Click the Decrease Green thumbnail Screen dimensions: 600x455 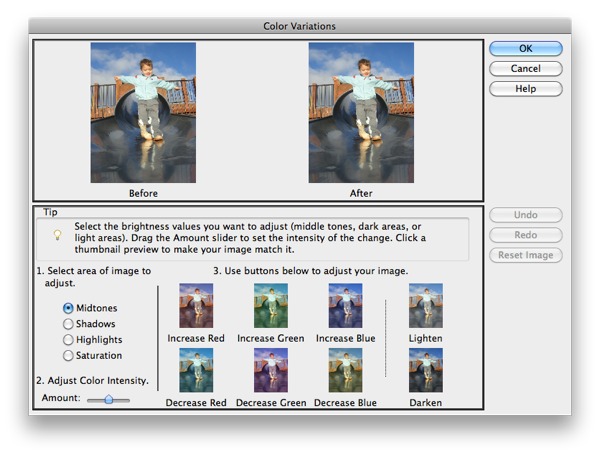[271, 370]
